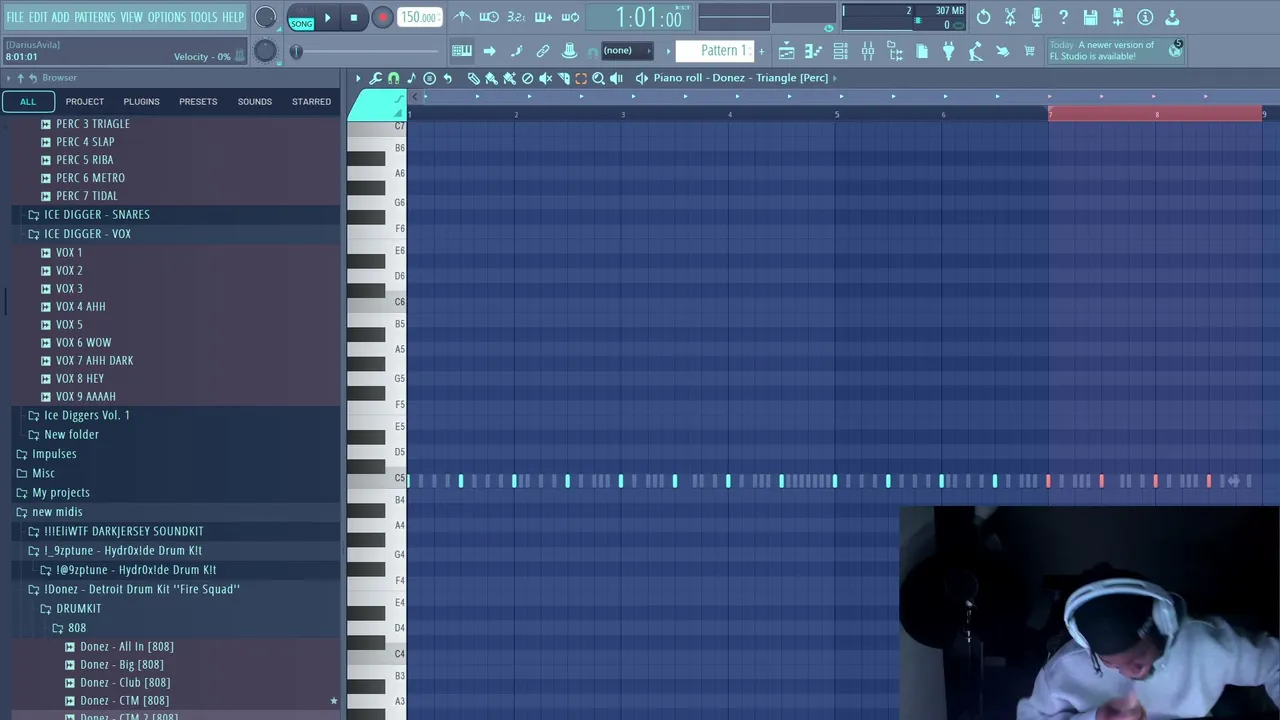Open the piano roll menu arrow
The image size is (1280, 720).
tap(358, 78)
